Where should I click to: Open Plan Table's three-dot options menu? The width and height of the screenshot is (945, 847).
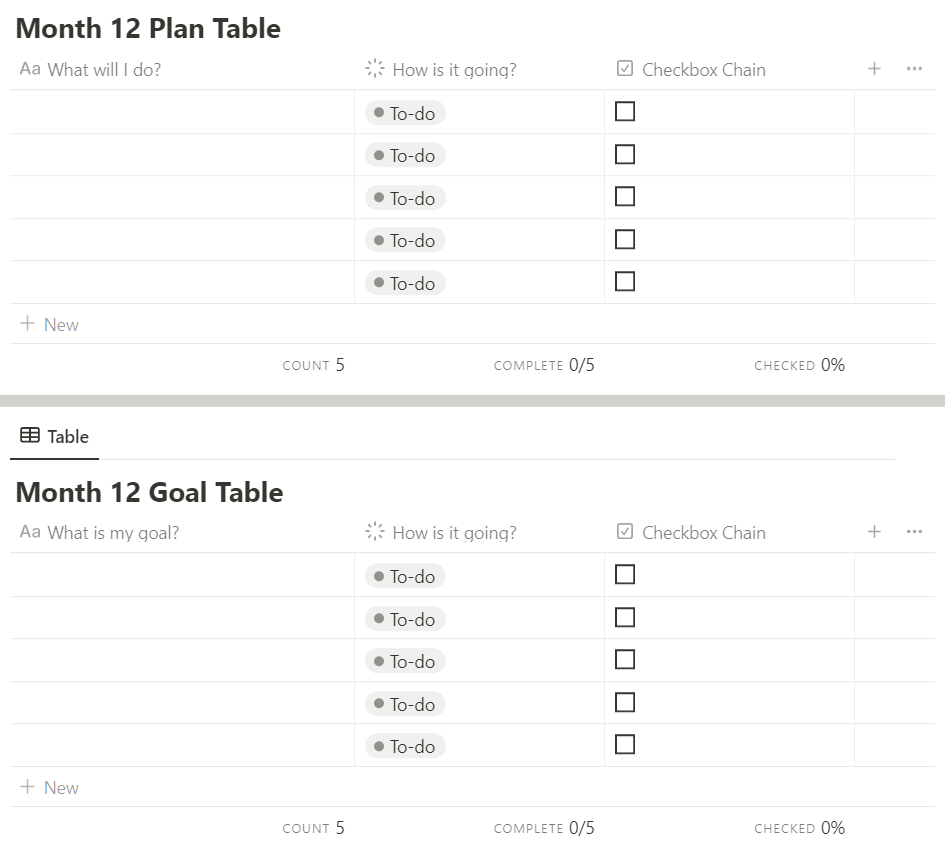point(914,69)
